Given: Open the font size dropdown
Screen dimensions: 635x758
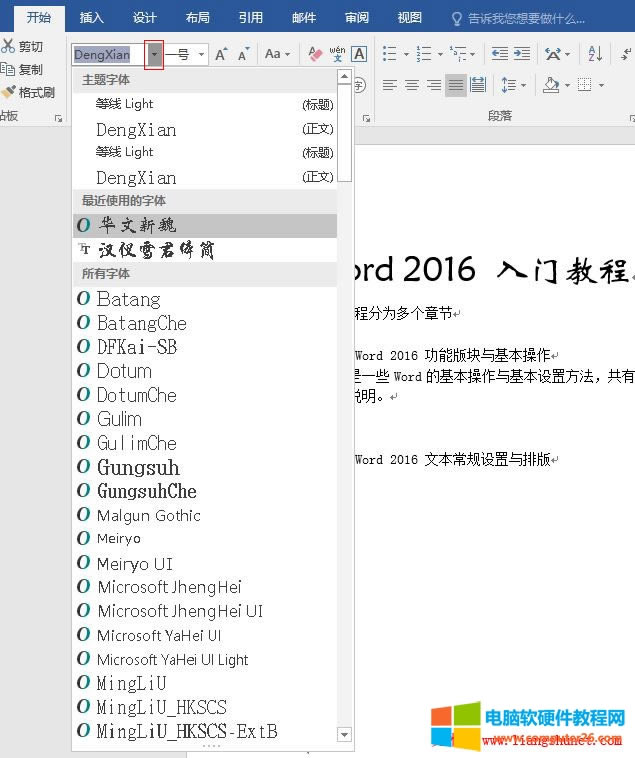Looking at the screenshot, I should [x=202, y=54].
